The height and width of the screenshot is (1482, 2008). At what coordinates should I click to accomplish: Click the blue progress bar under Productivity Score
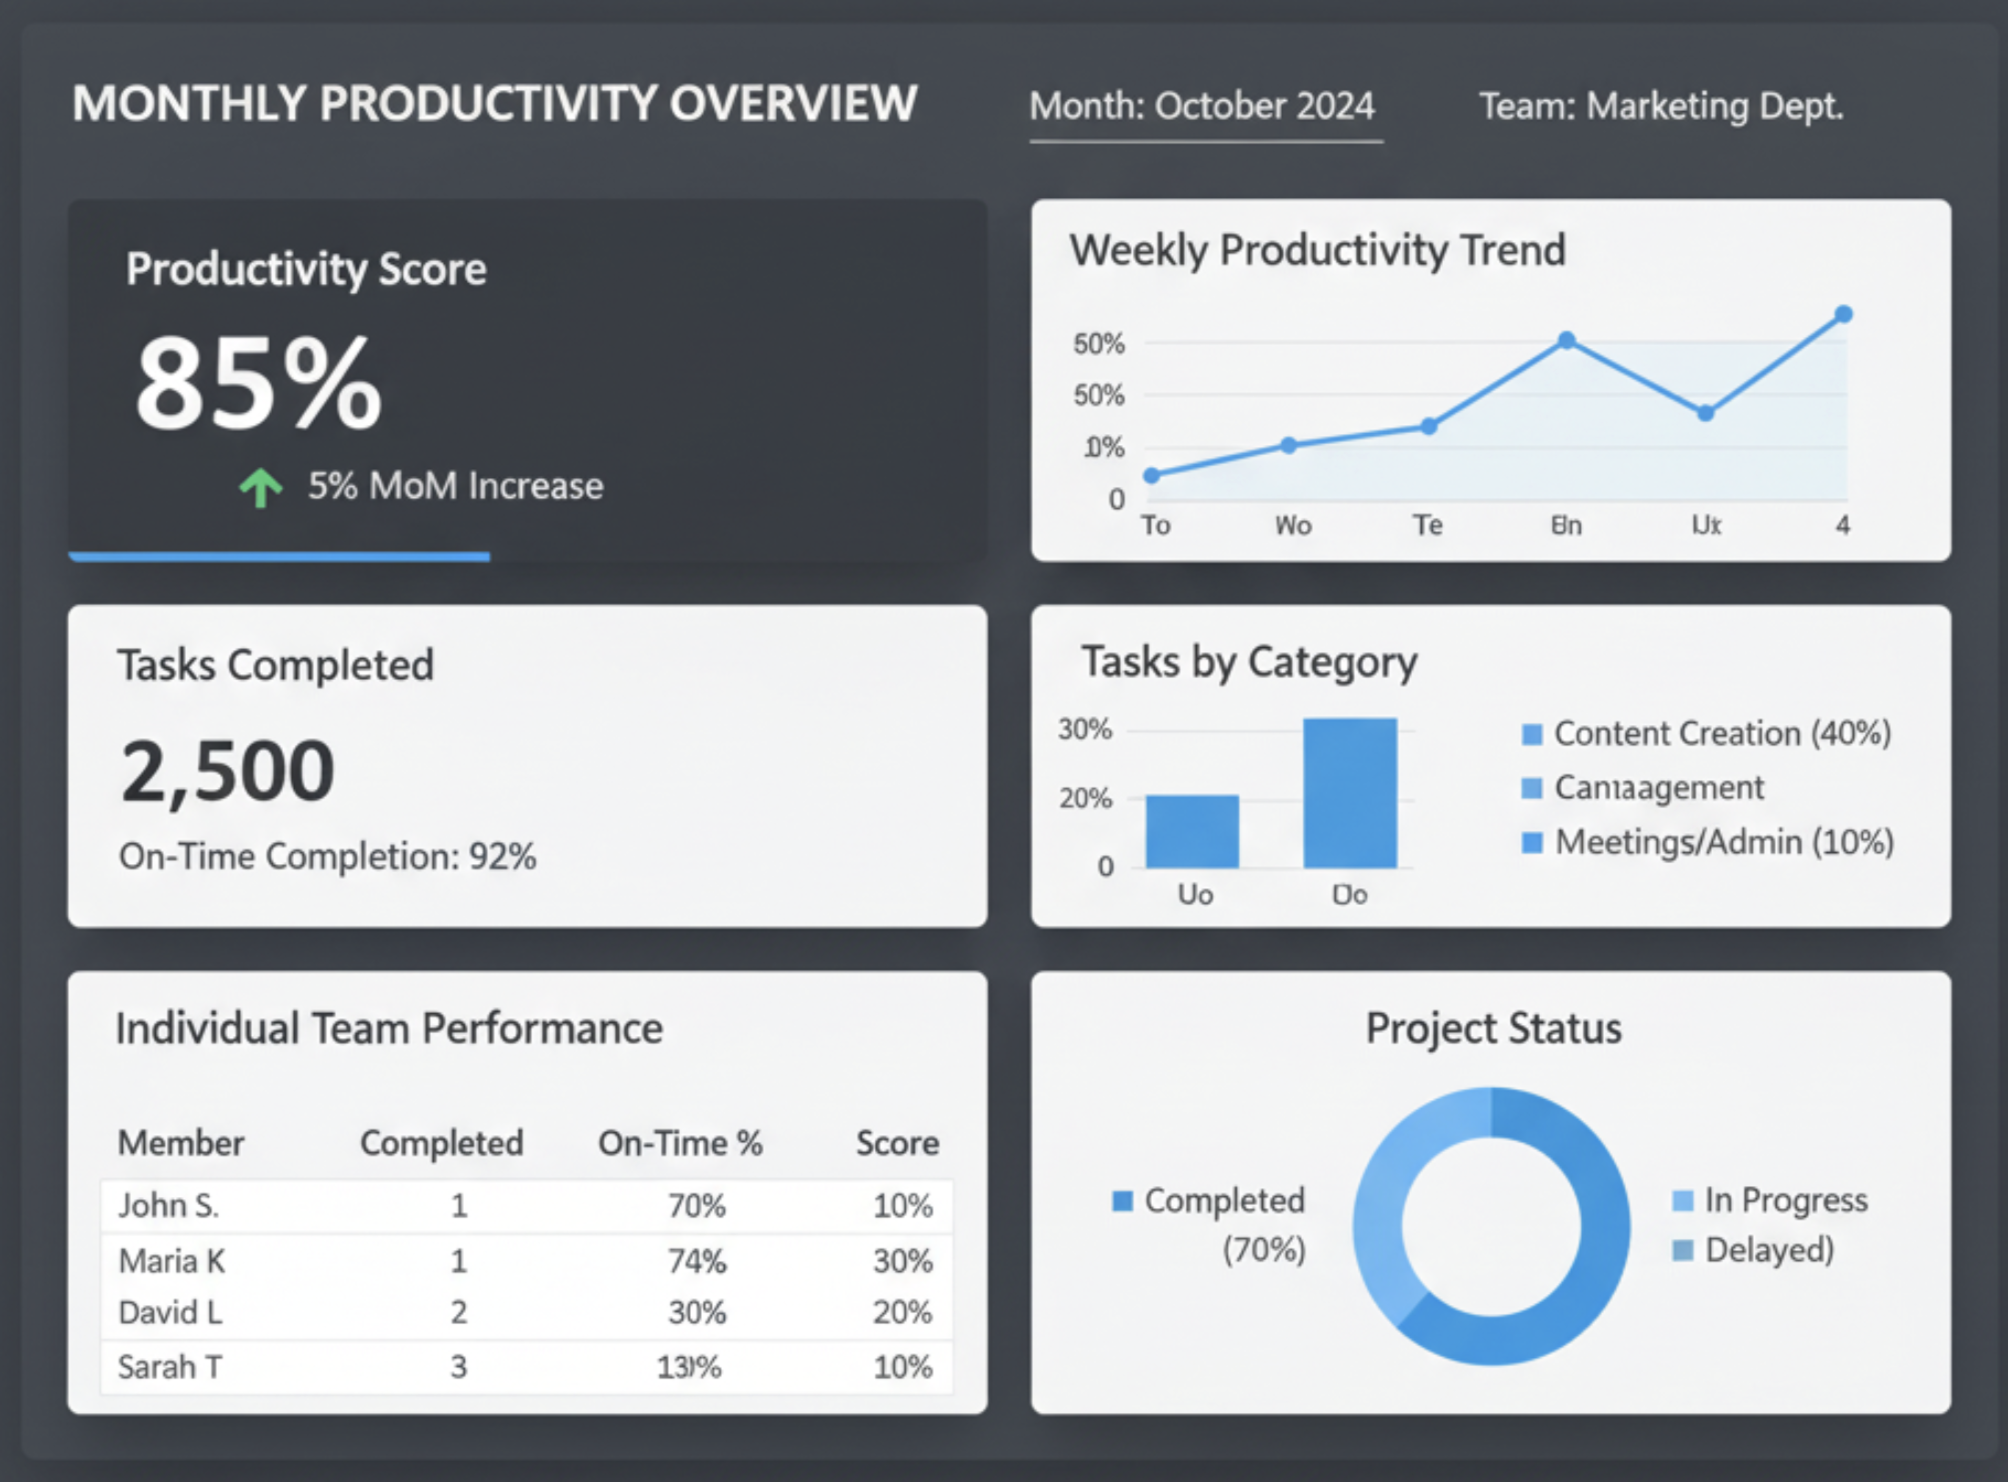click(278, 554)
